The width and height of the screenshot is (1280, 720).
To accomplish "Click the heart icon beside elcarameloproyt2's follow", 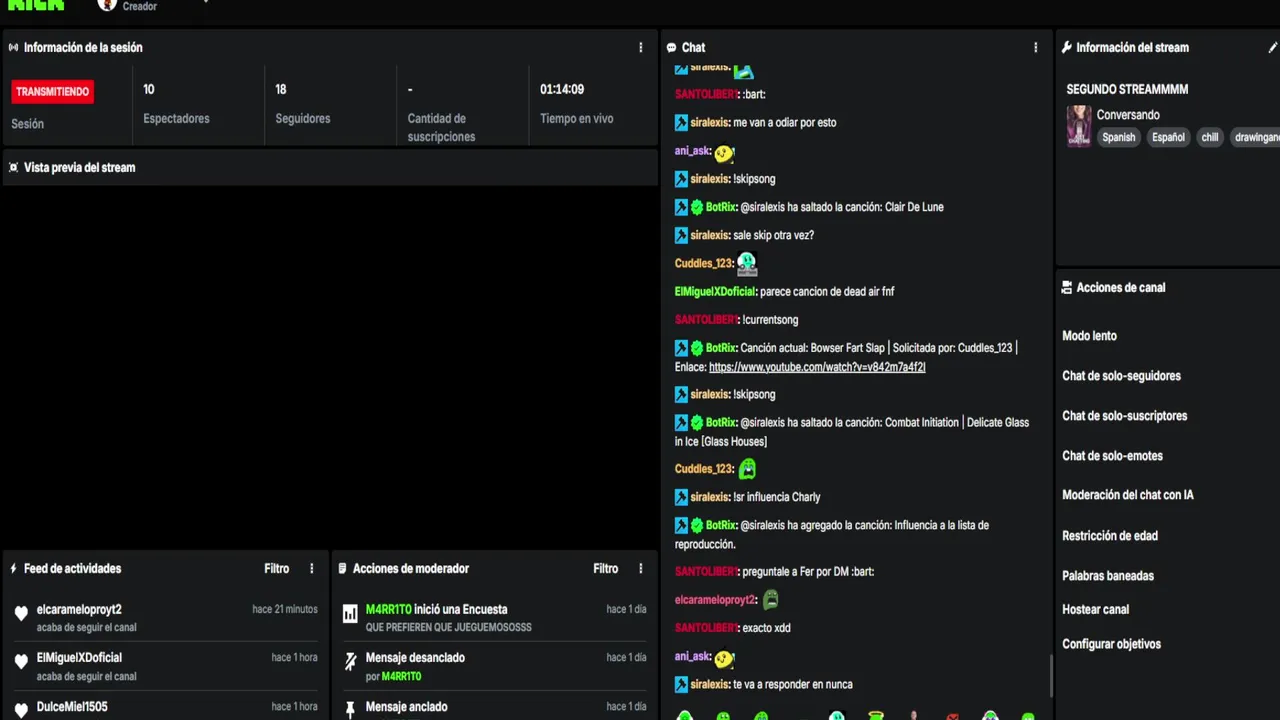I will point(21,613).
